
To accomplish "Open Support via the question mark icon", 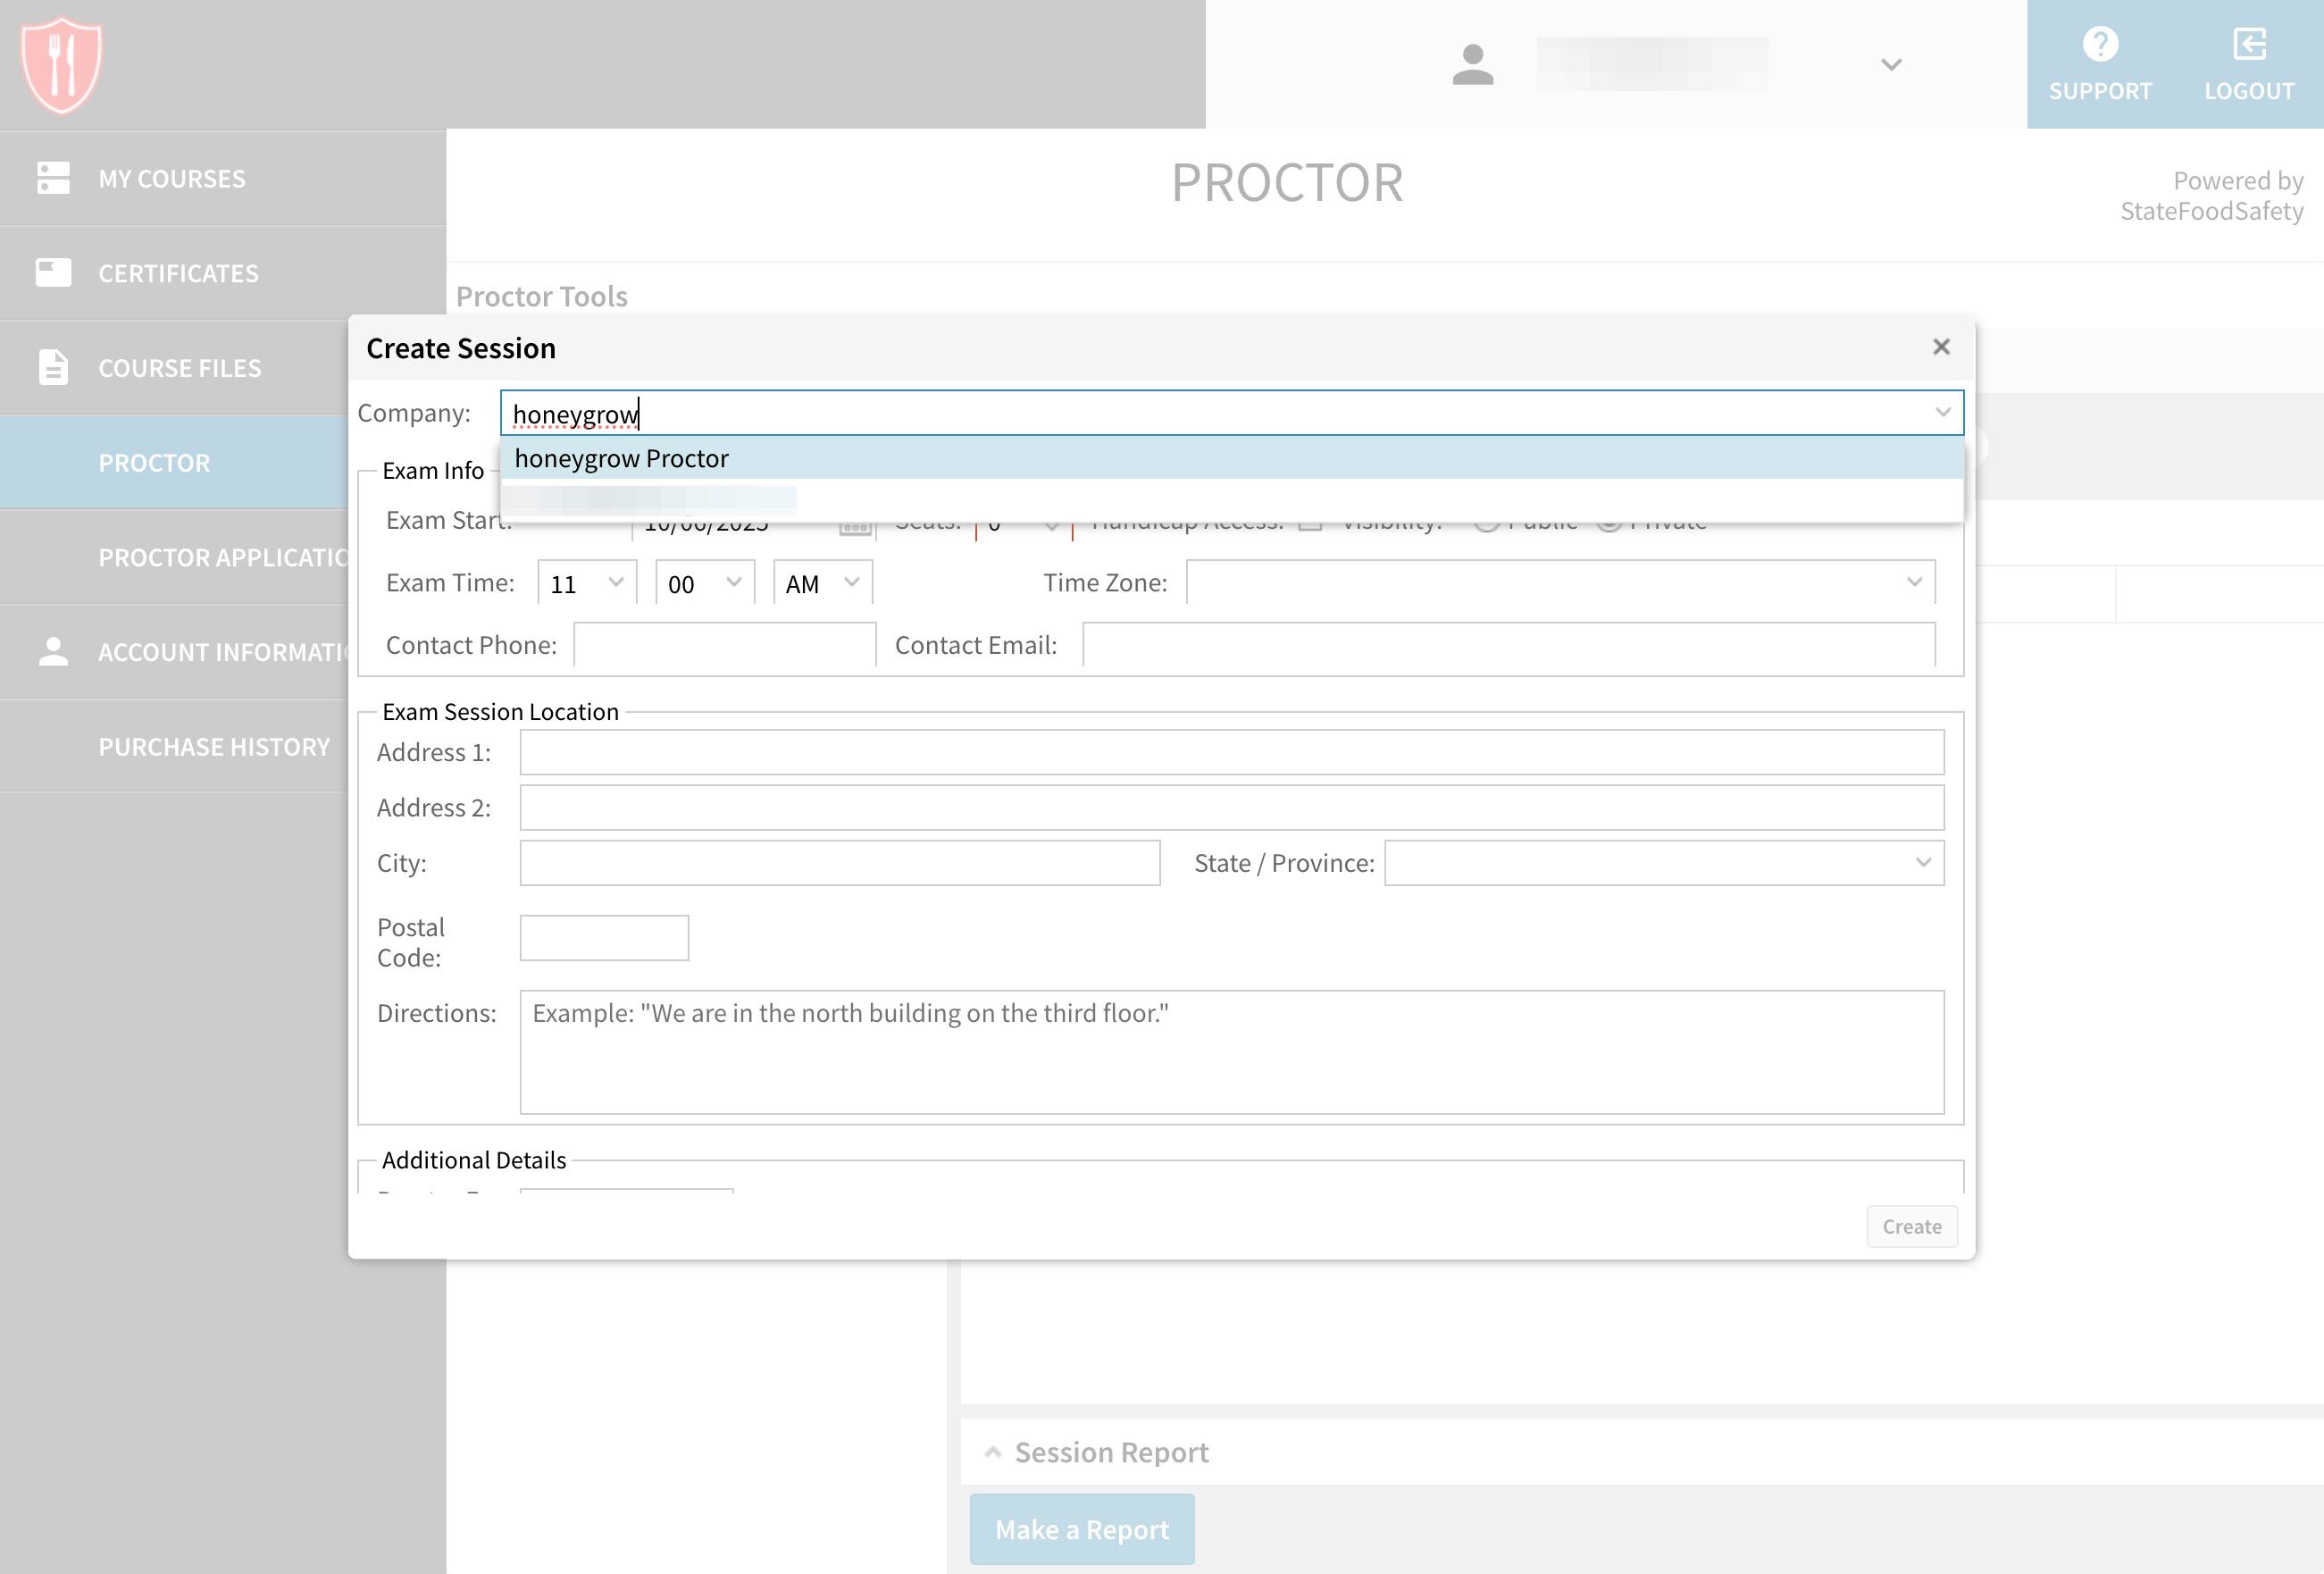I will 2099,45.
